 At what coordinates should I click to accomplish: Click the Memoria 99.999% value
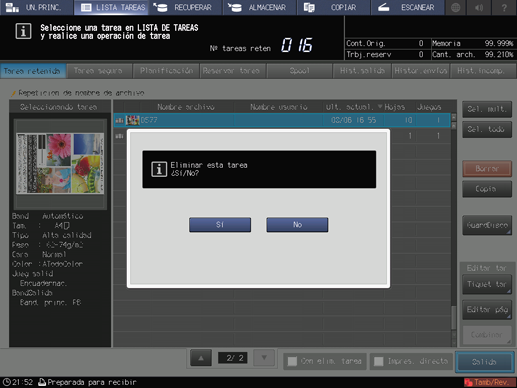click(499, 43)
